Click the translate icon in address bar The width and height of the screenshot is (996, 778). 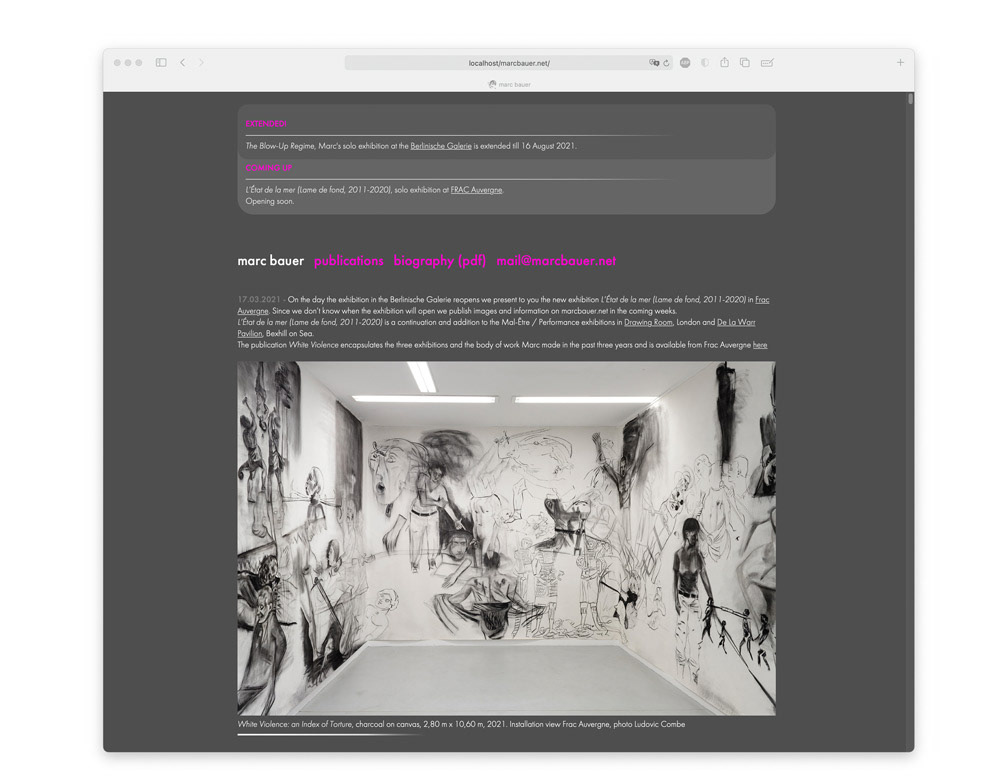tap(654, 63)
